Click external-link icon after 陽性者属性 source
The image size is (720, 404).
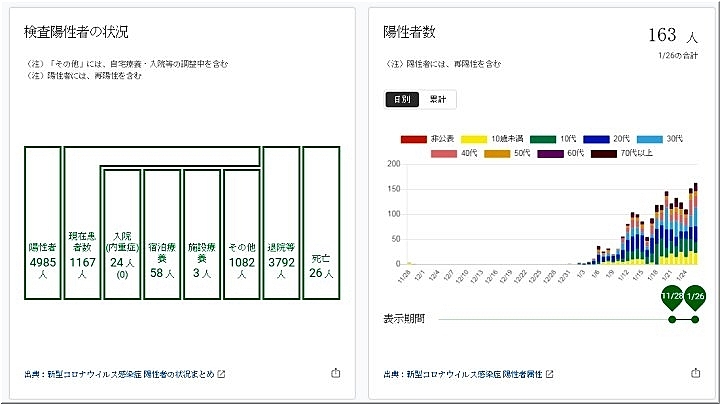[x=549, y=375]
